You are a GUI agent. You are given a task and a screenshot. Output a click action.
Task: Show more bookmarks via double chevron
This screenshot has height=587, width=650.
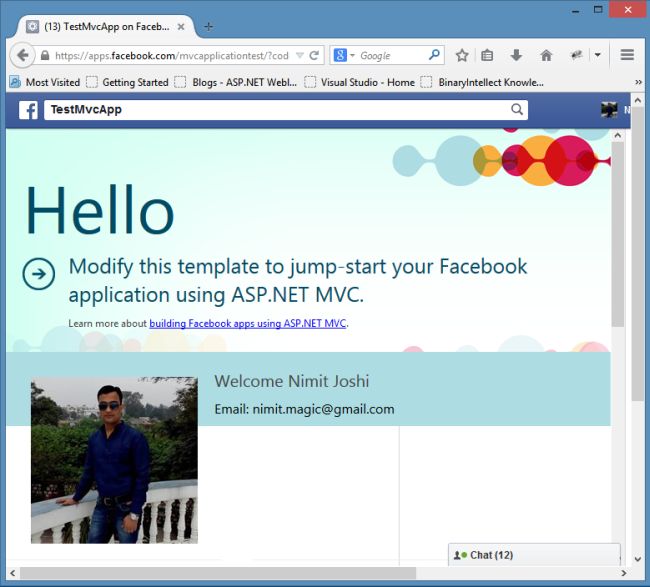tap(638, 82)
